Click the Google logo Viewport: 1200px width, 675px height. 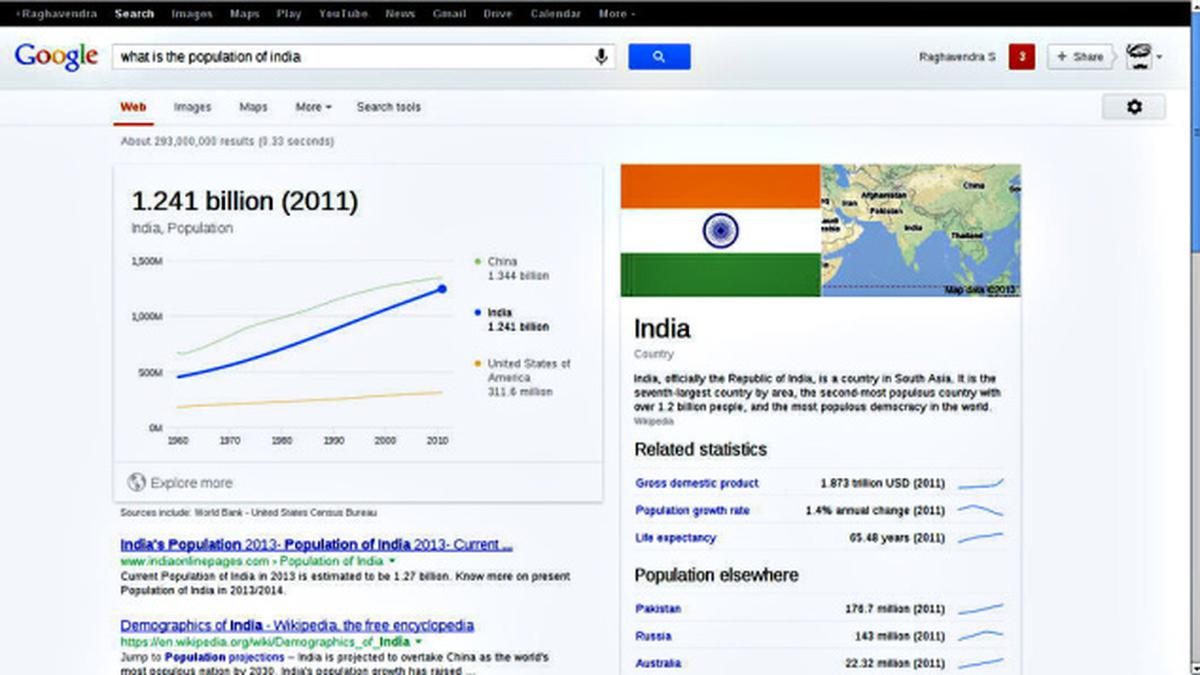click(56, 57)
